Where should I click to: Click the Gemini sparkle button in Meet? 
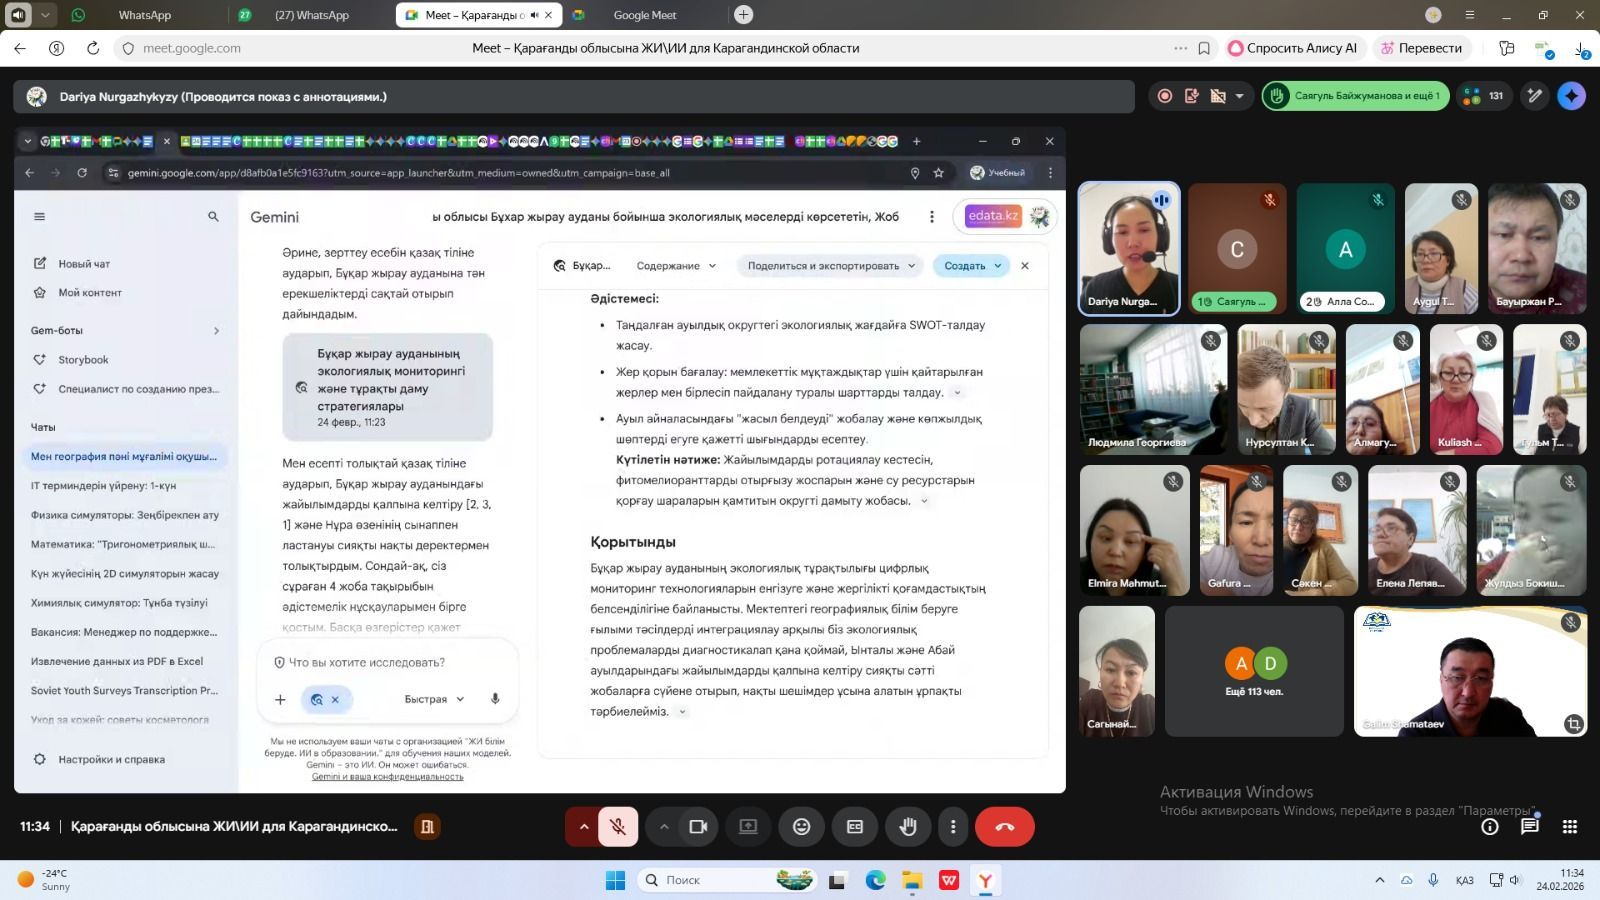click(1571, 96)
